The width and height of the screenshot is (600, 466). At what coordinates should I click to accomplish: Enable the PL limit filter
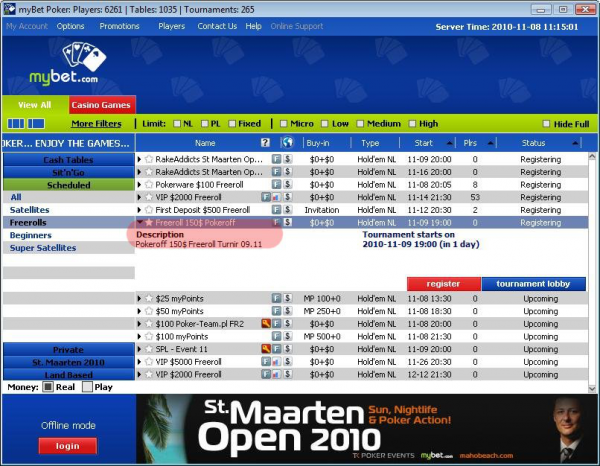[x=205, y=124]
